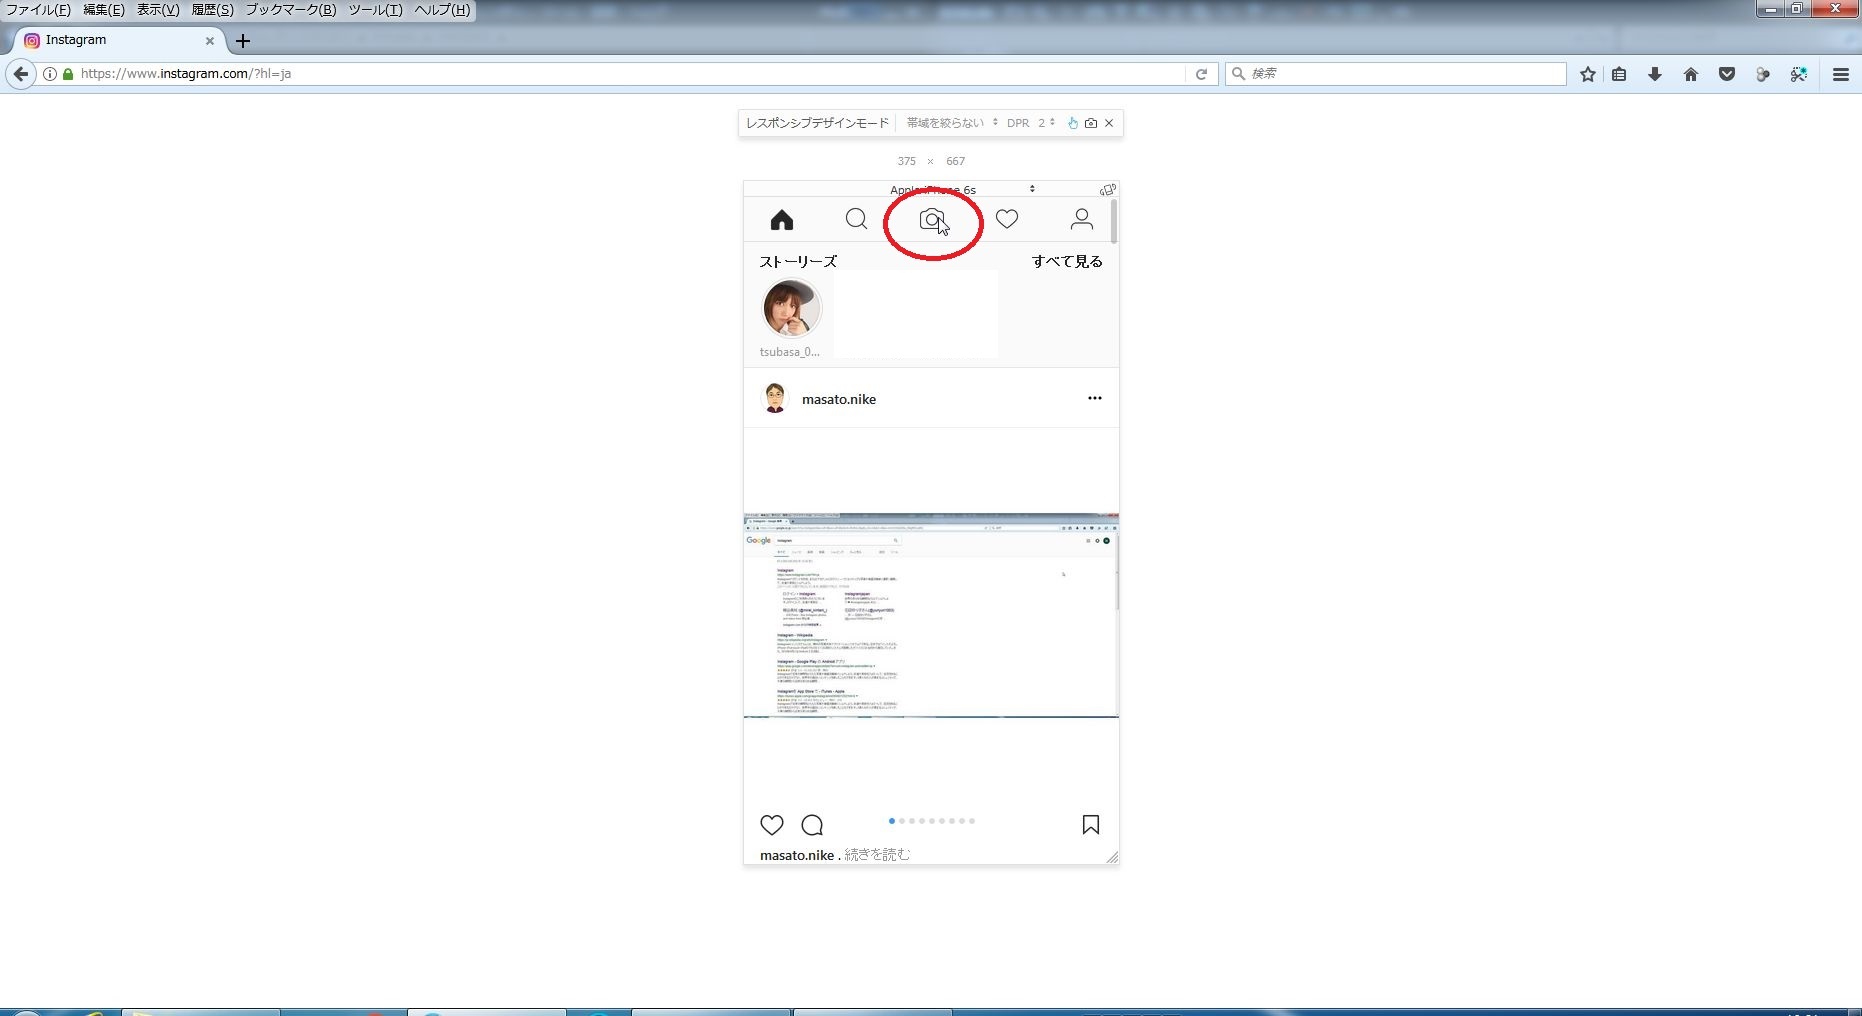Save the page to Pocket
The height and width of the screenshot is (1016, 1862).
pos(1727,74)
